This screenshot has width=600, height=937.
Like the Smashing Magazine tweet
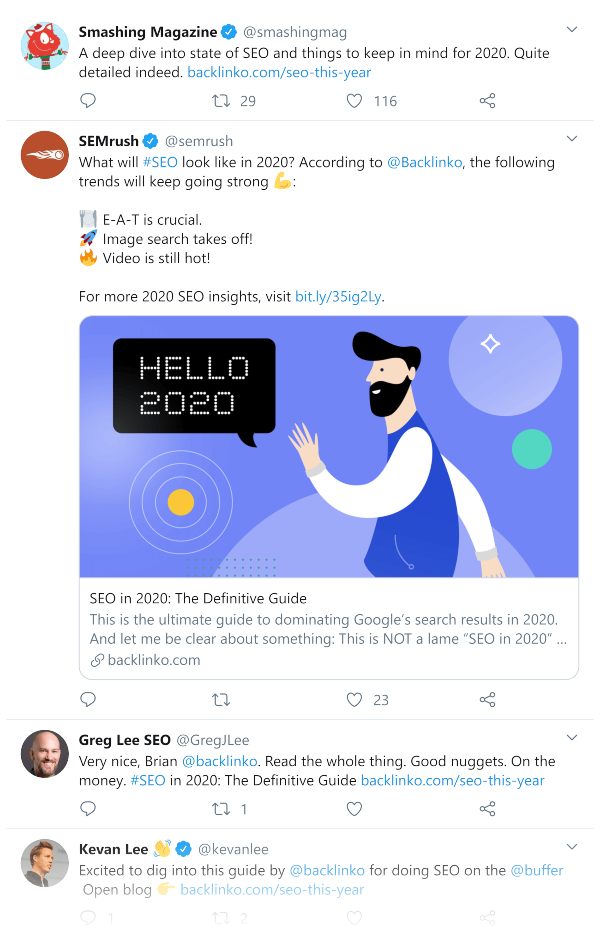coord(354,100)
